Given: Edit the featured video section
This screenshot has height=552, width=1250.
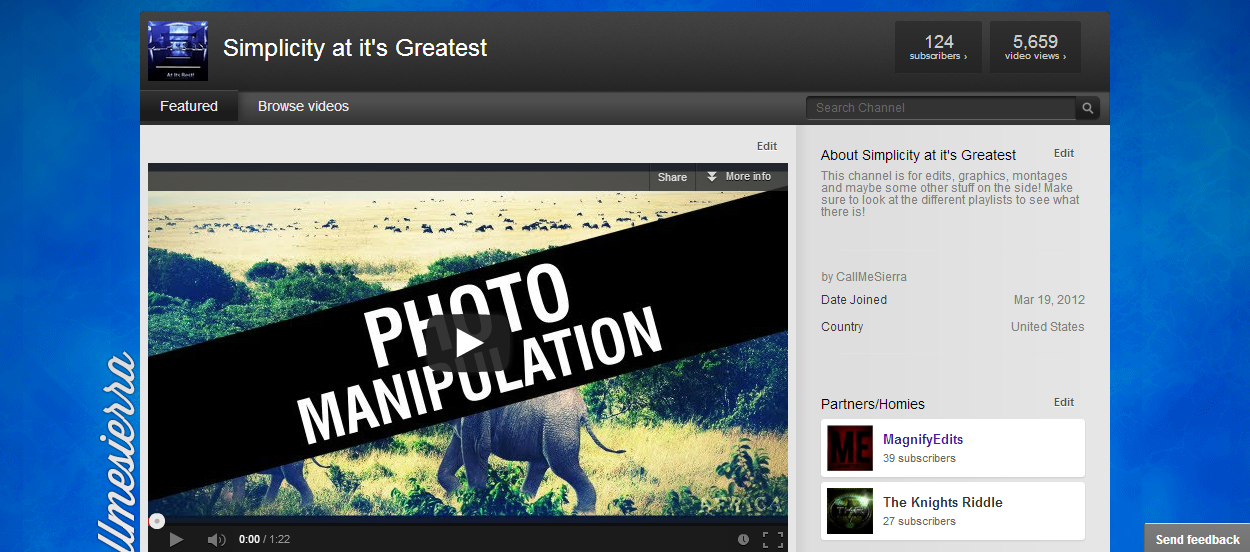Looking at the screenshot, I should (x=767, y=146).
